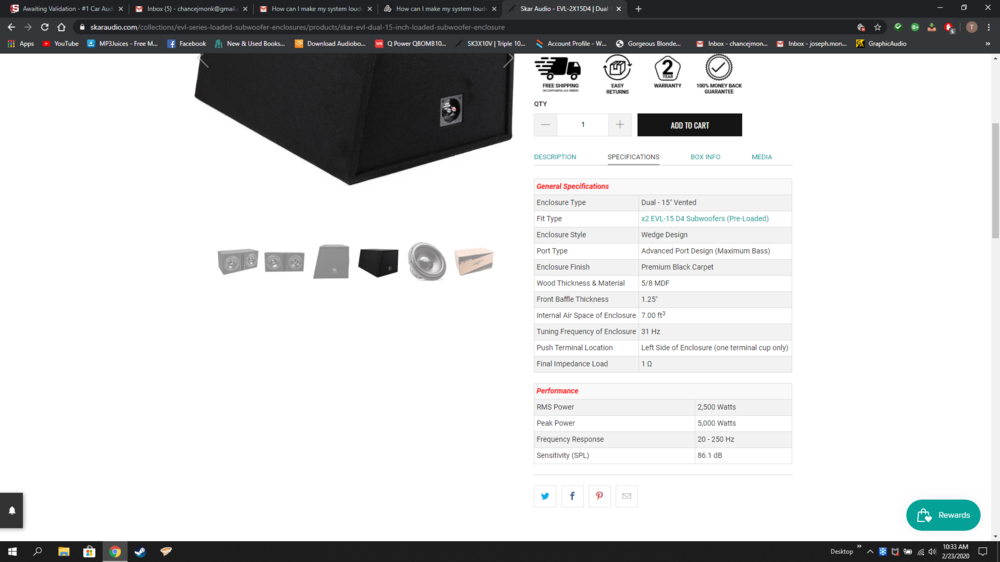Viewport: 1000px width, 562px height.
Task: Select the black angled enclosure thumbnail
Action: click(378, 262)
